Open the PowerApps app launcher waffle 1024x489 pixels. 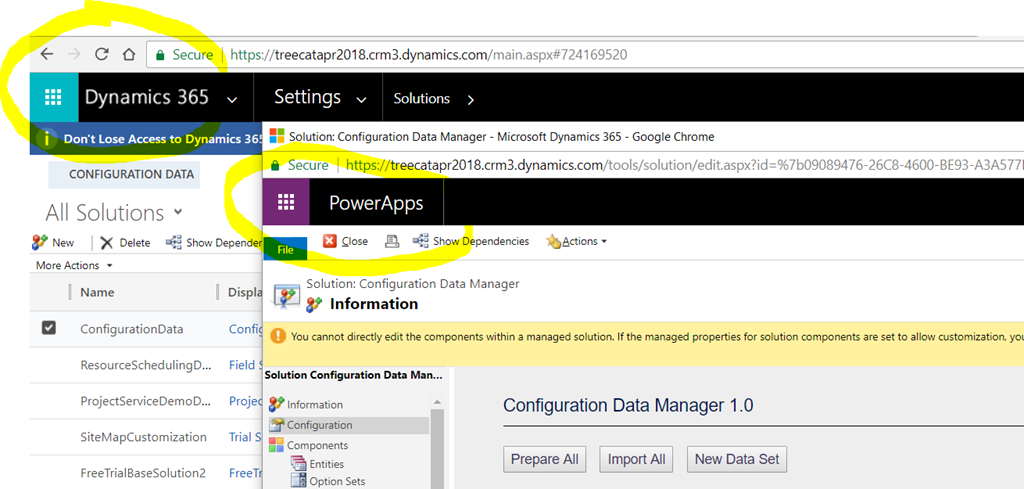(286, 202)
